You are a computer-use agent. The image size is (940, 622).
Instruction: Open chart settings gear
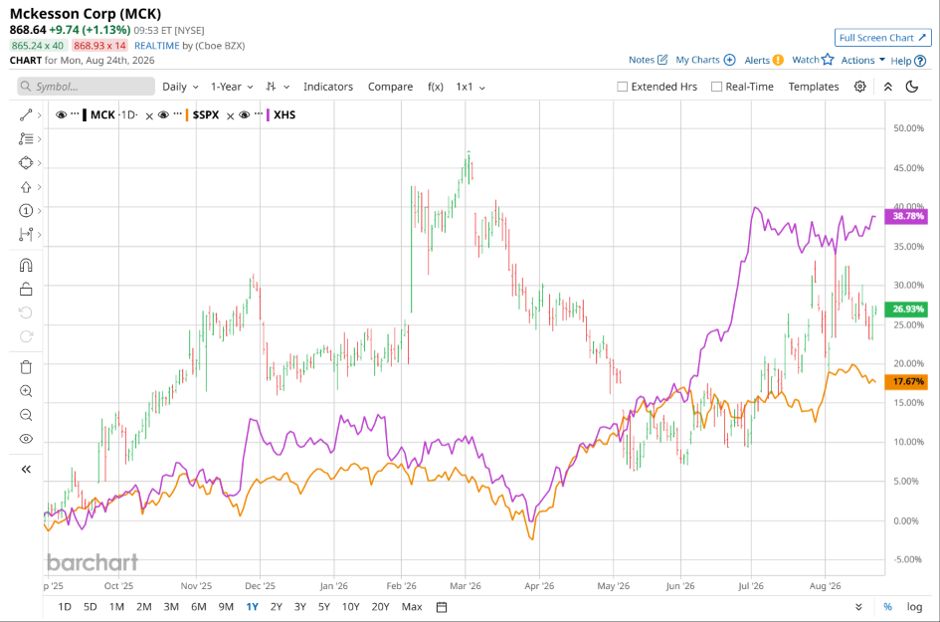(x=860, y=86)
